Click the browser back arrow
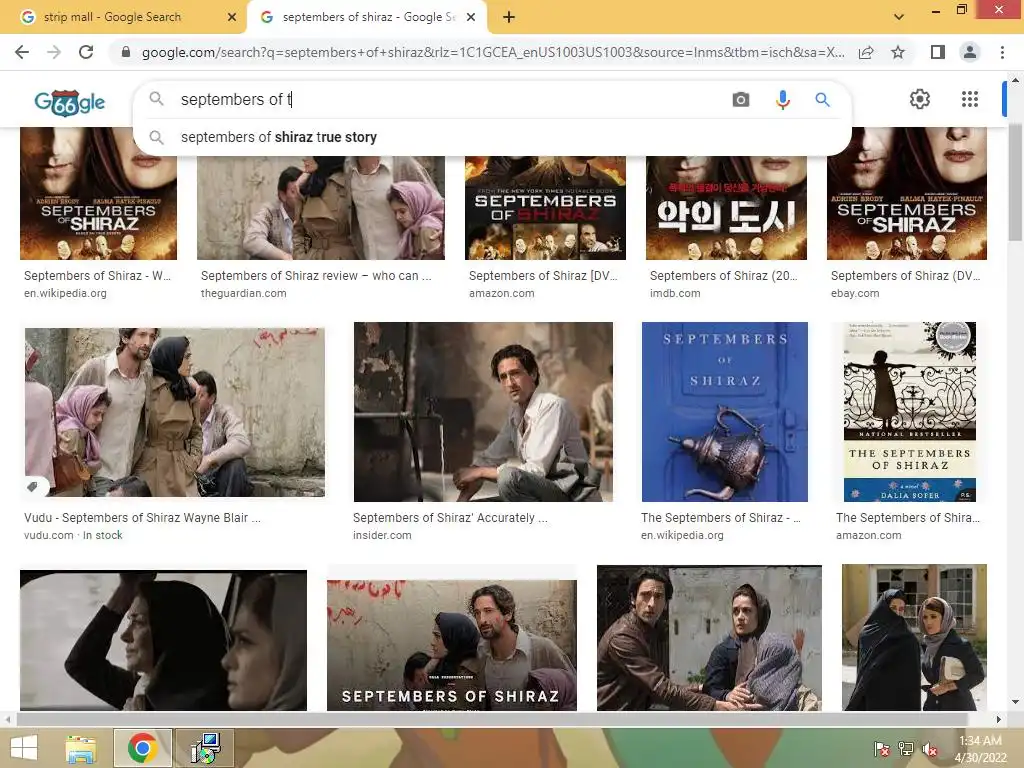This screenshot has height=768, width=1024. tap(22, 52)
